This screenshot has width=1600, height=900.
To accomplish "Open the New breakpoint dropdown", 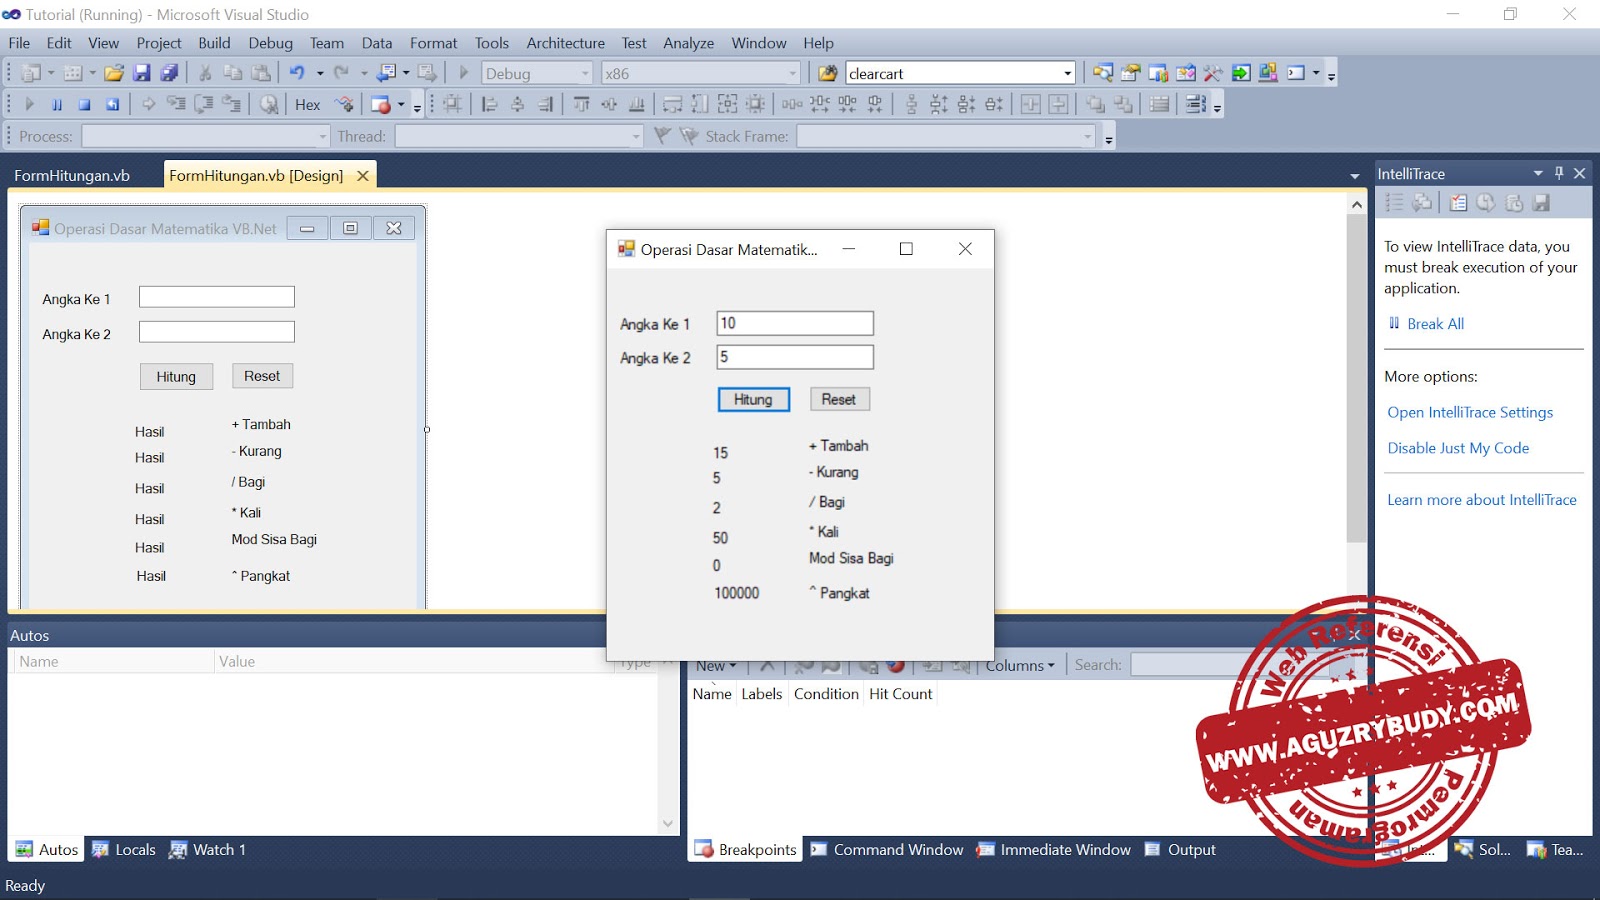I will (716, 665).
